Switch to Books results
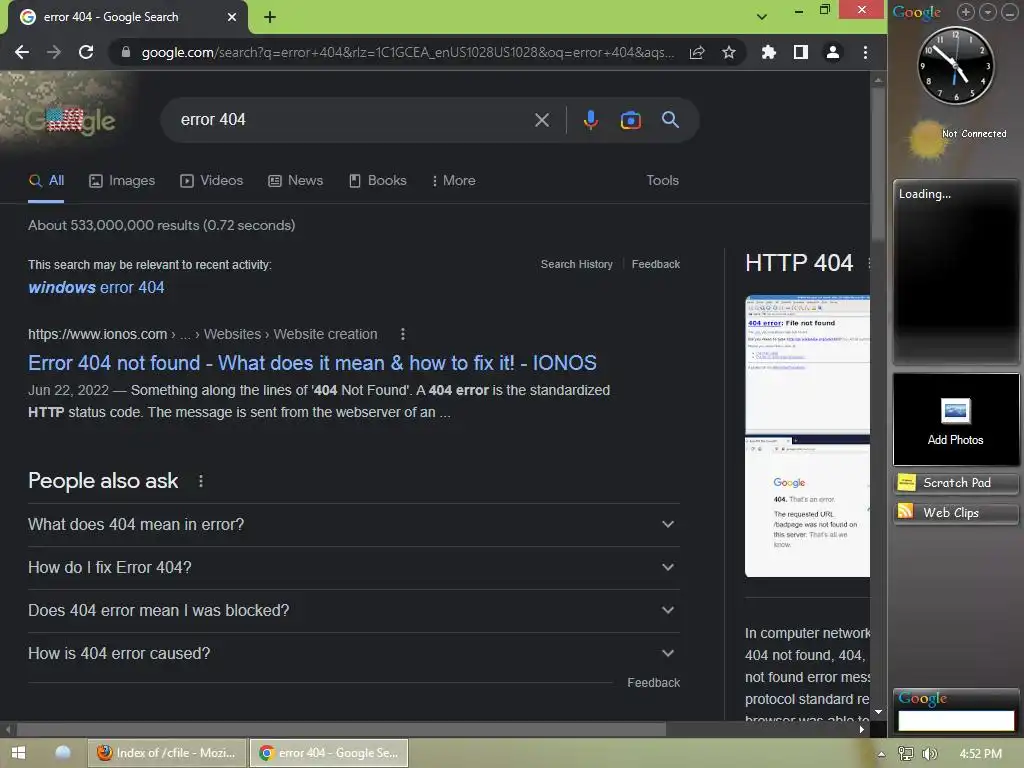The width and height of the screenshot is (1024, 768). [x=377, y=181]
